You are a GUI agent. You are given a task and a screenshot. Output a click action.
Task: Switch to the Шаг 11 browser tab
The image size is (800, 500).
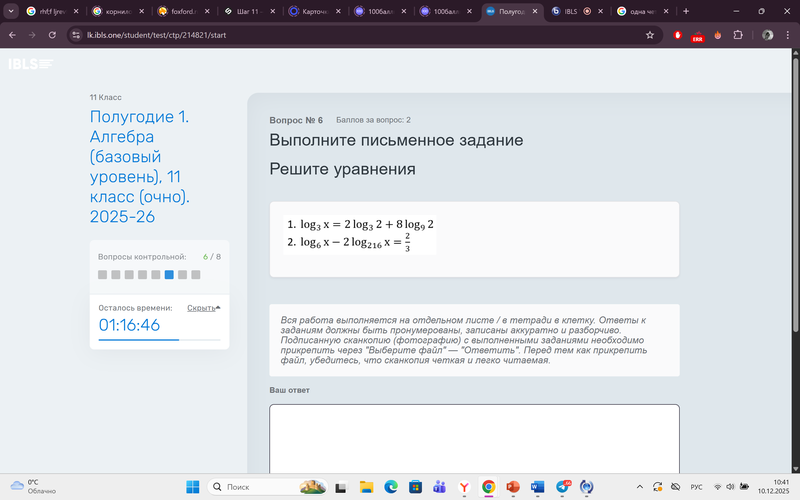(x=247, y=11)
